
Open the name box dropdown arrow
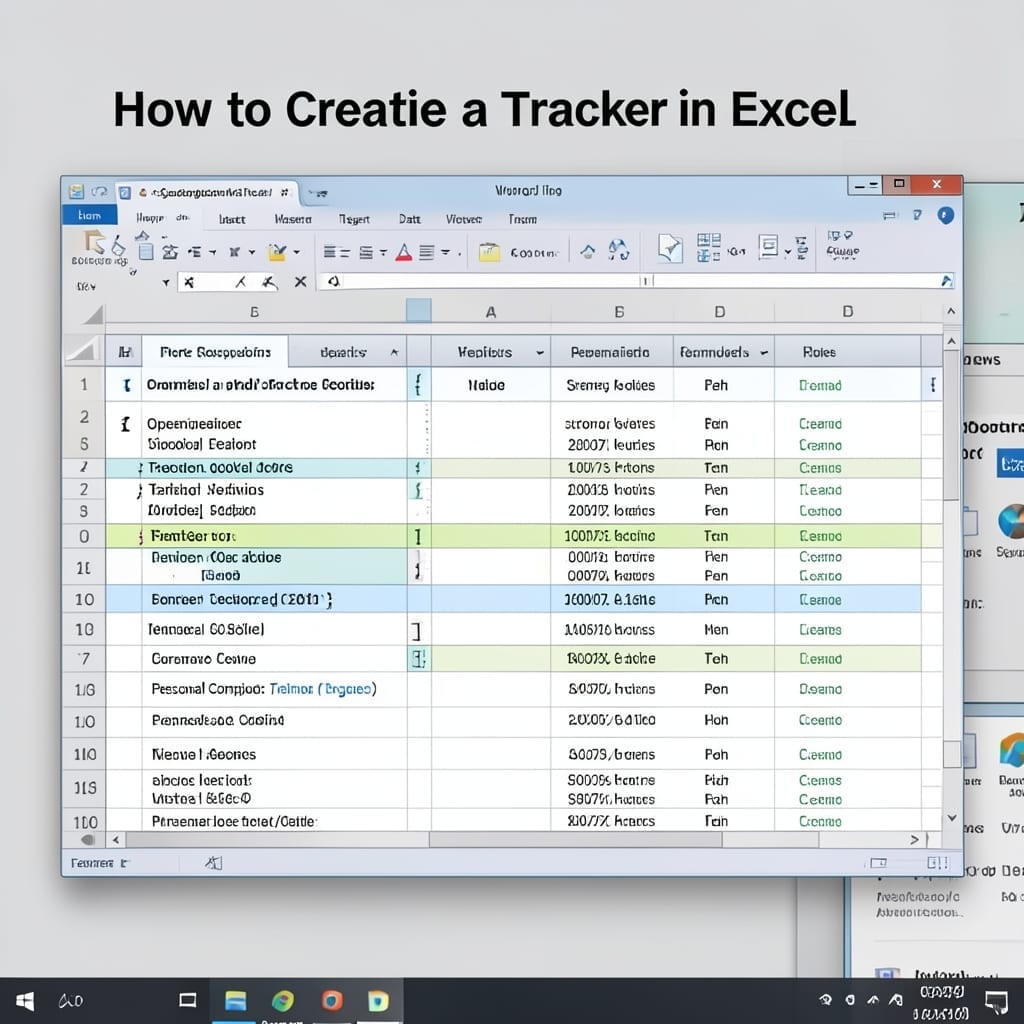tap(166, 283)
